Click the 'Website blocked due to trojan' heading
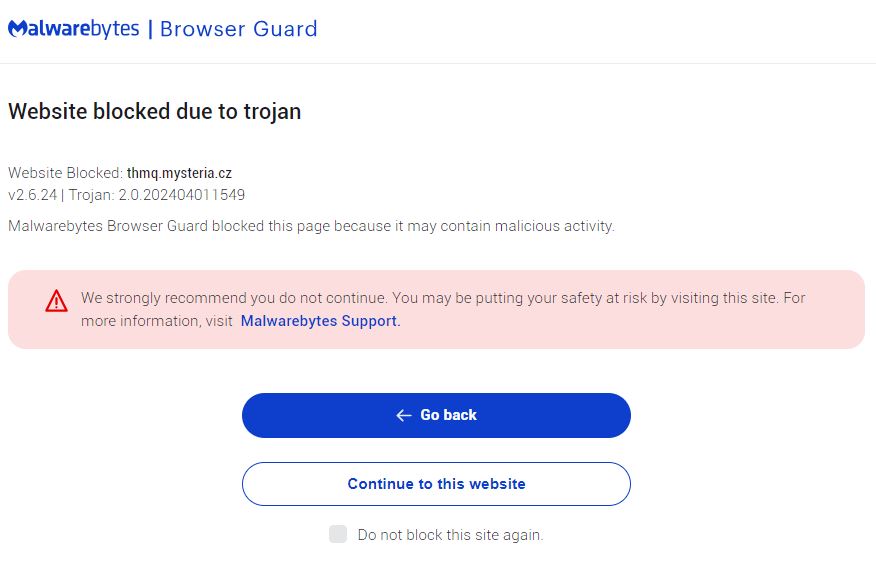This screenshot has width=876, height=564. coord(154,111)
